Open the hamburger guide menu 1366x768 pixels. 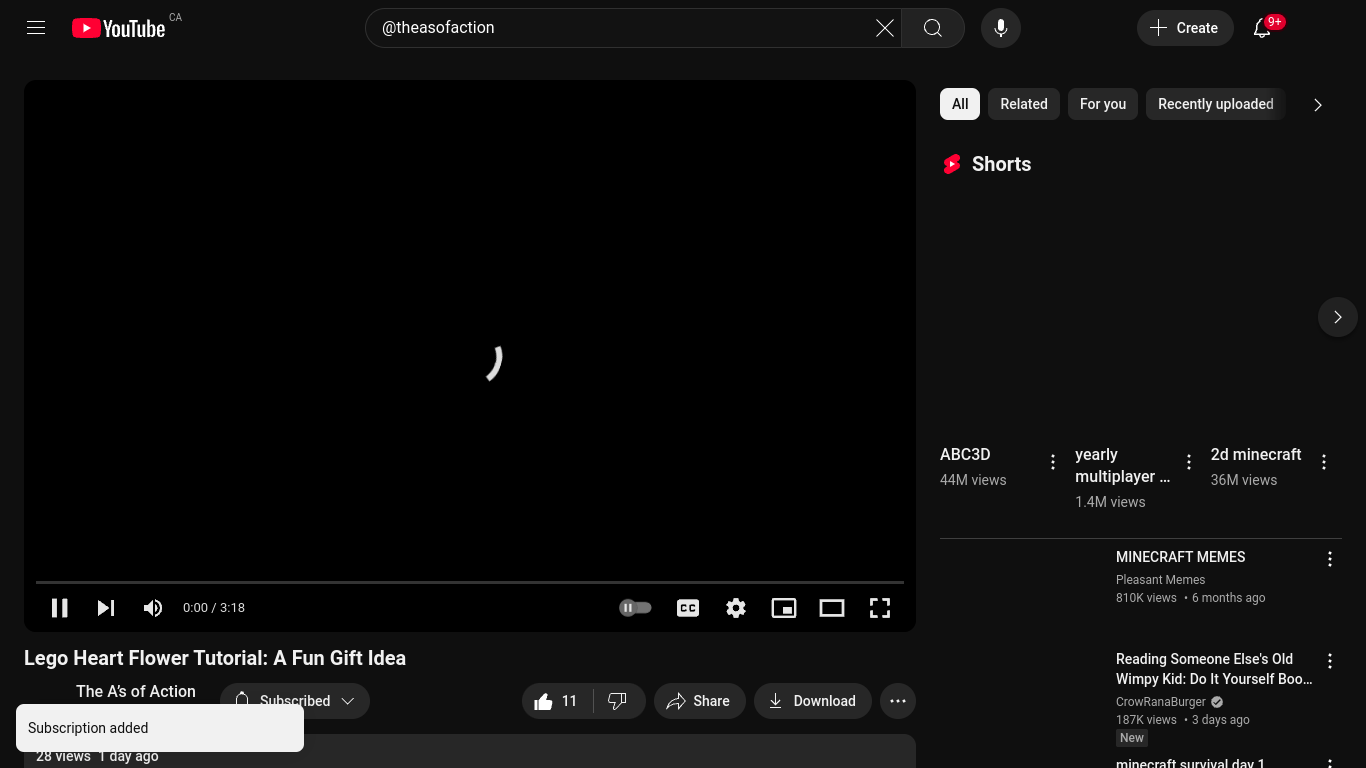click(x=36, y=28)
